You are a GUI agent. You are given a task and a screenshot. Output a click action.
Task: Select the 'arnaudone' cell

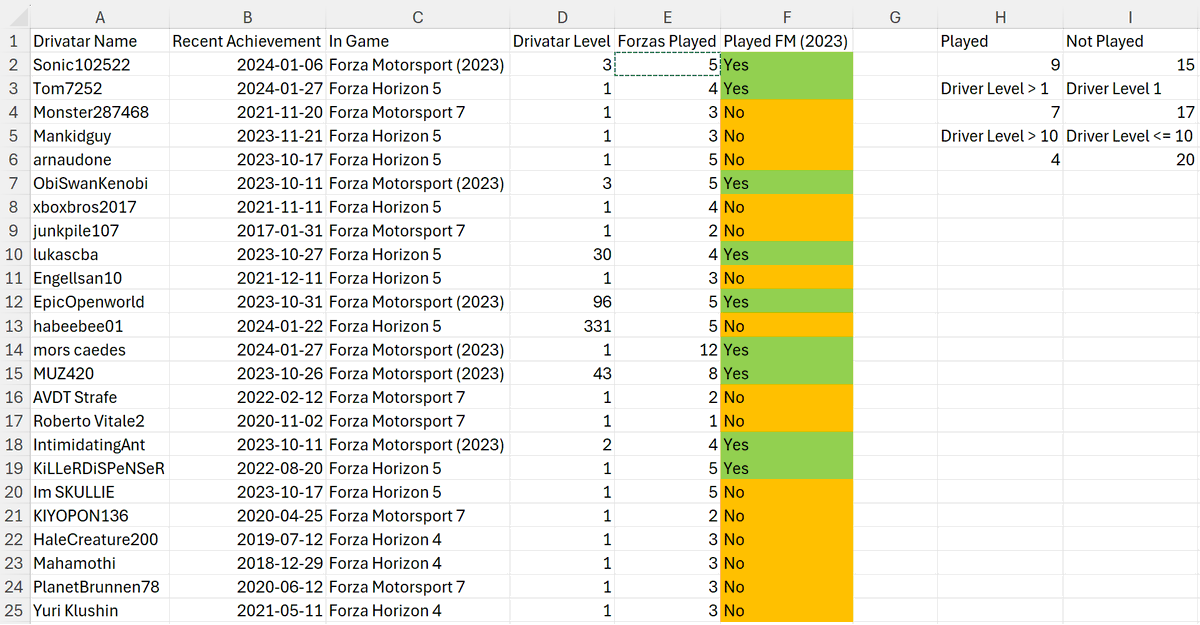100,160
